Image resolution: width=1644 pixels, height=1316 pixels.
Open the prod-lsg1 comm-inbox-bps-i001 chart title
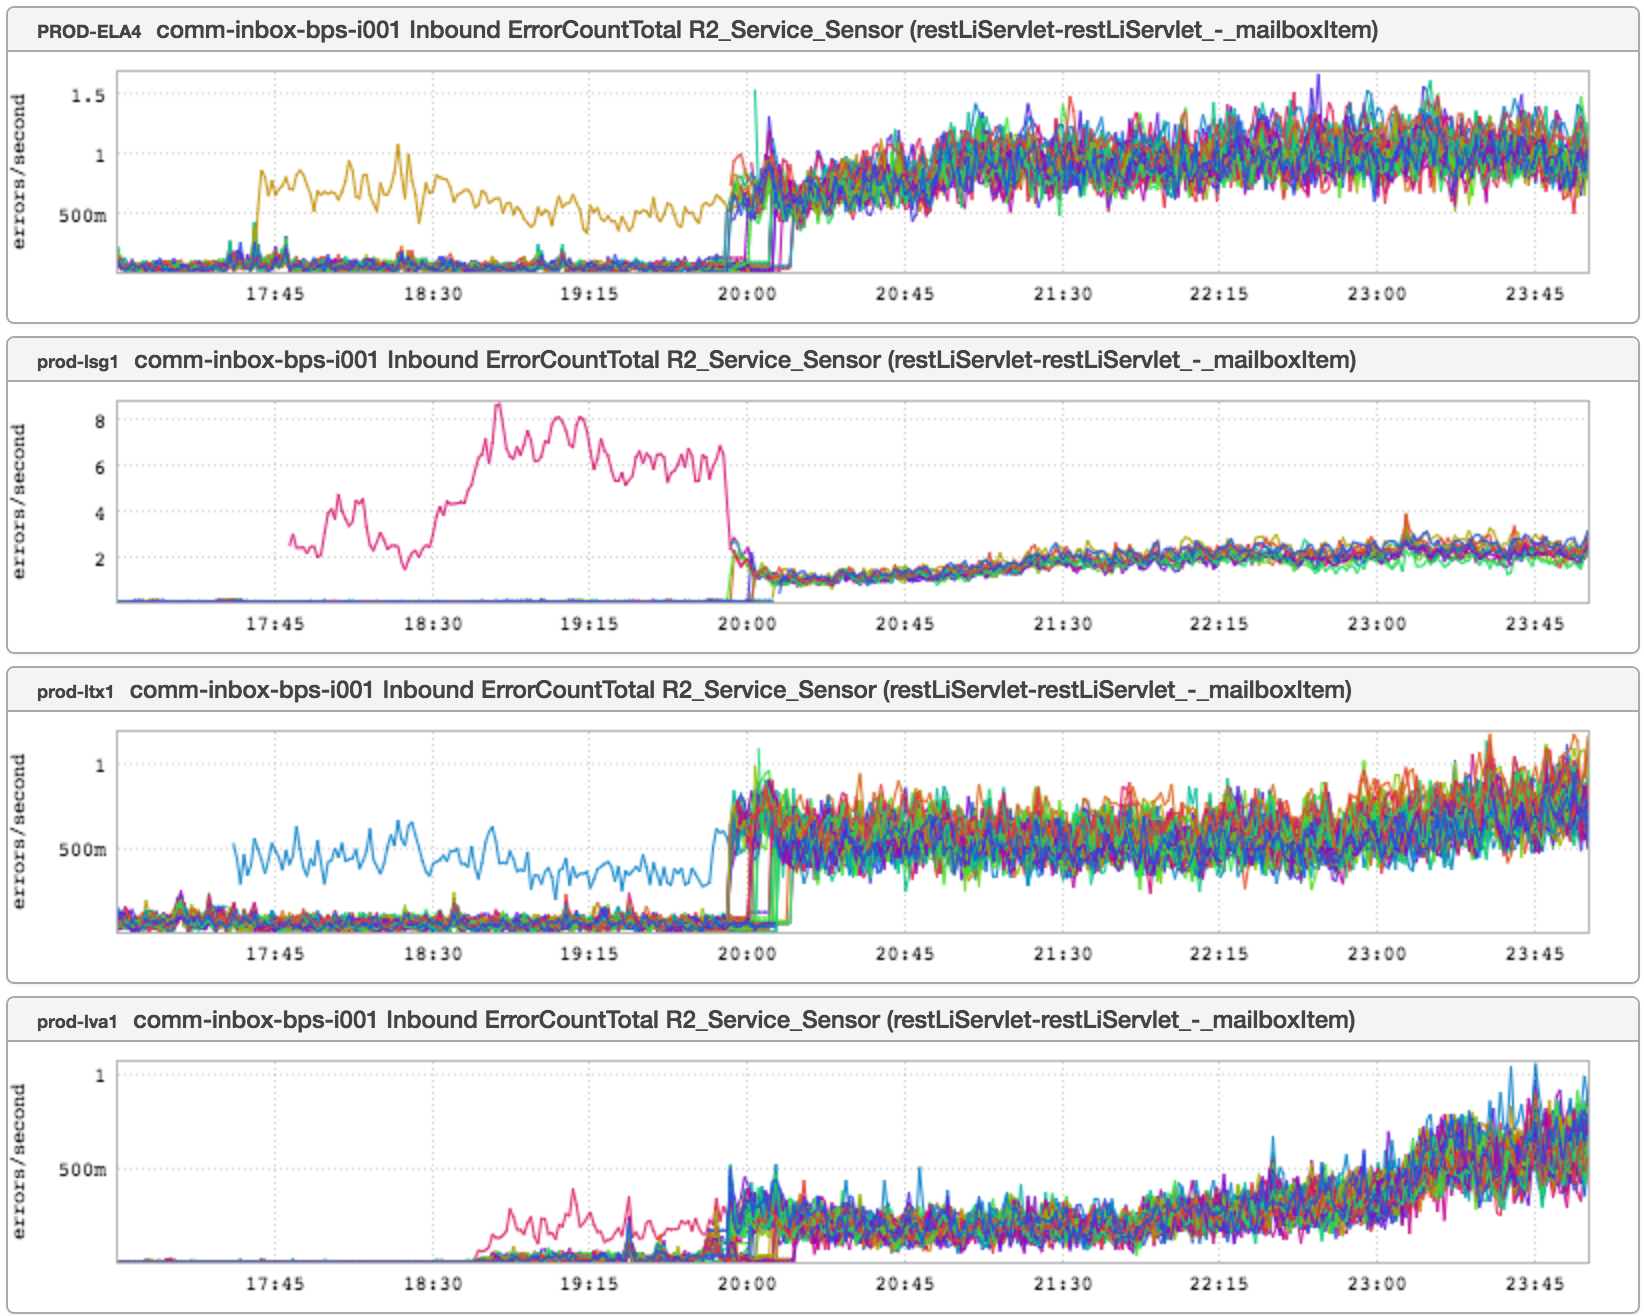coord(744,360)
